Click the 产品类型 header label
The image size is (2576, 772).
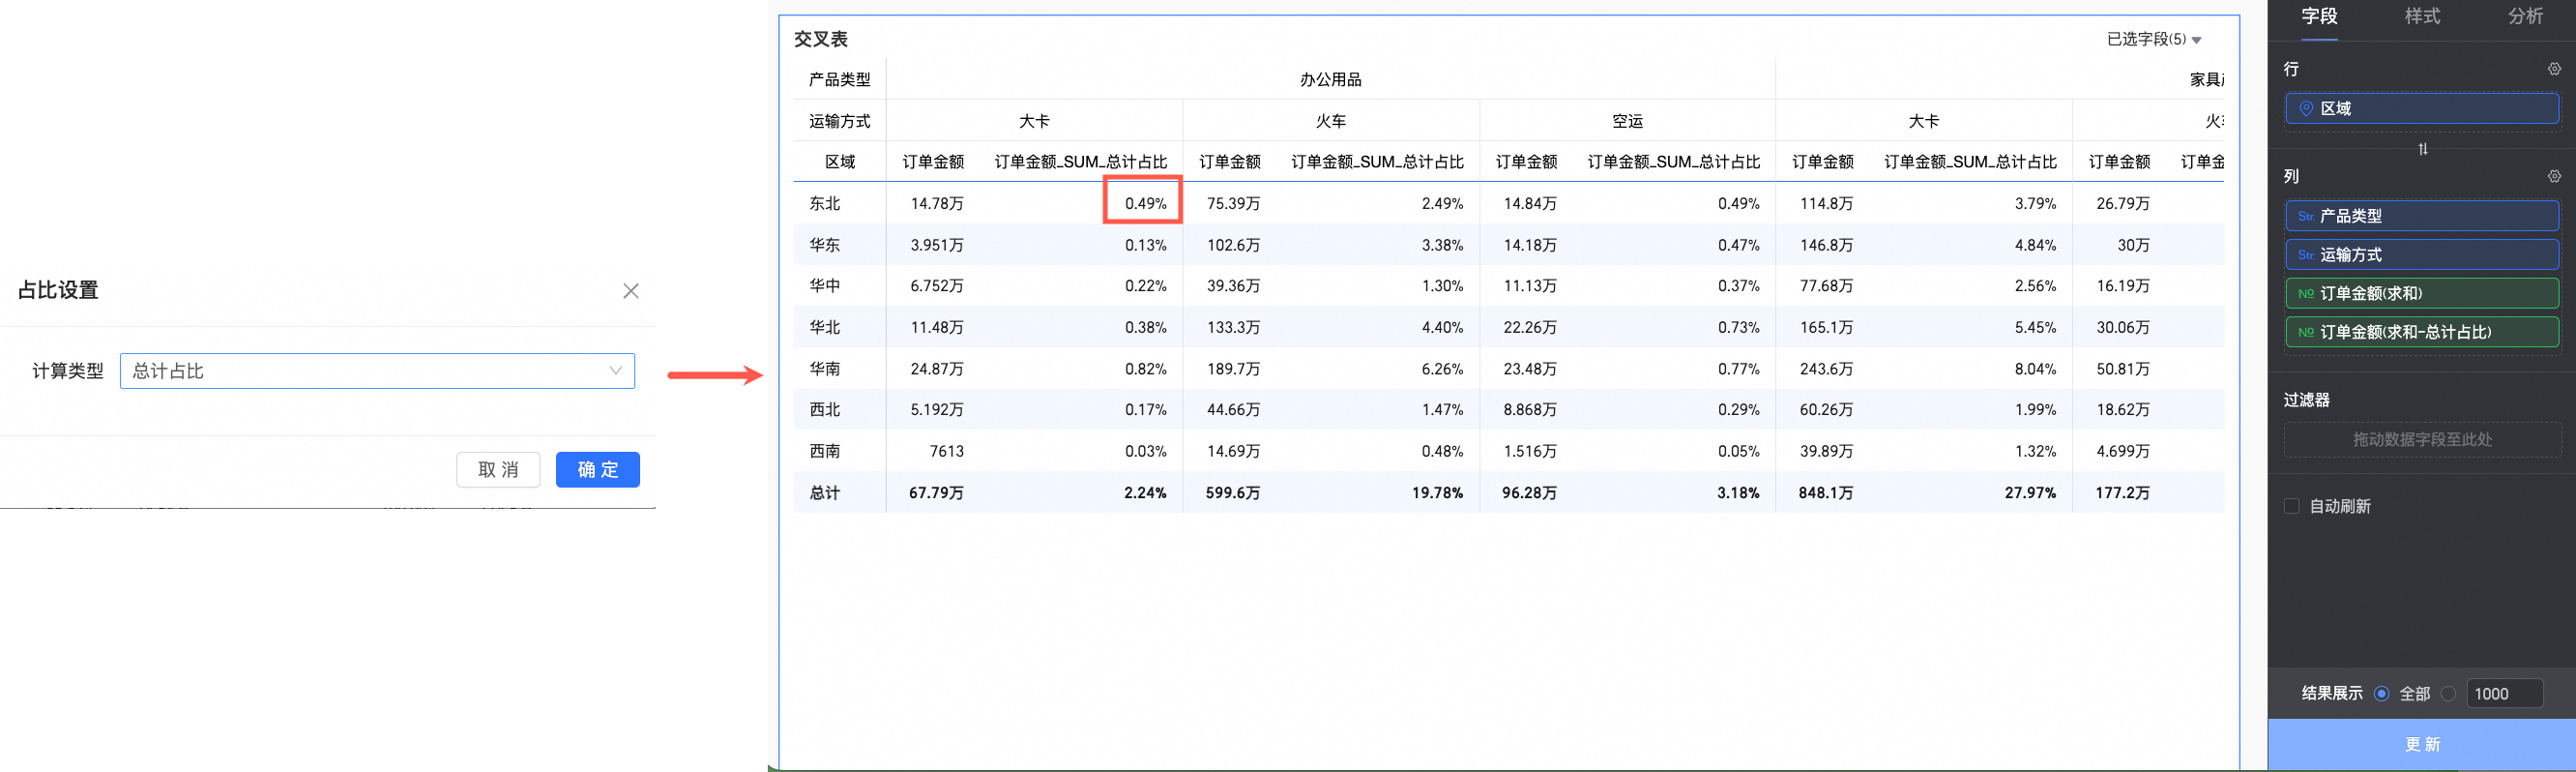(839, 80)
